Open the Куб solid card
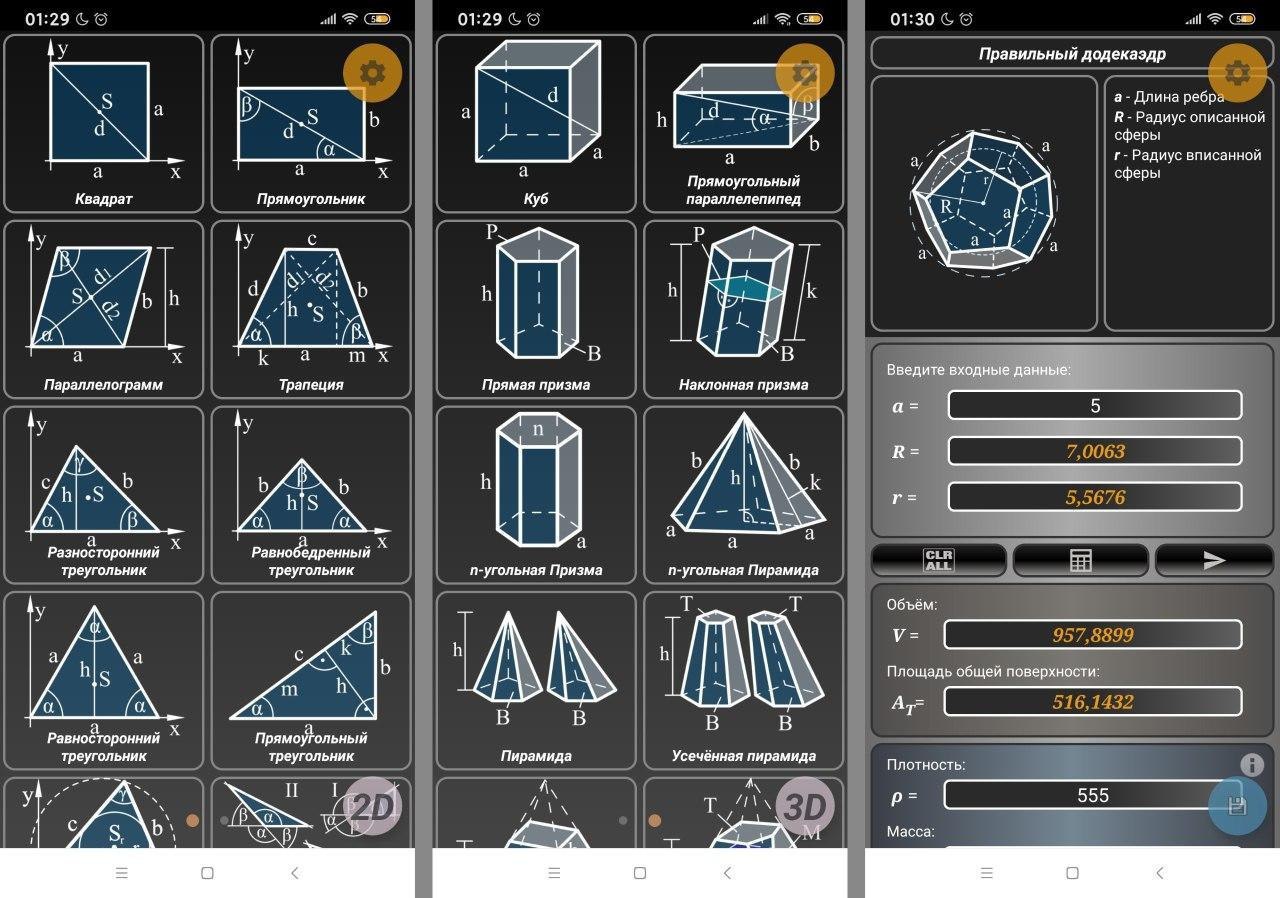This screenshot has height=898, width=1280. click(536, 123)
